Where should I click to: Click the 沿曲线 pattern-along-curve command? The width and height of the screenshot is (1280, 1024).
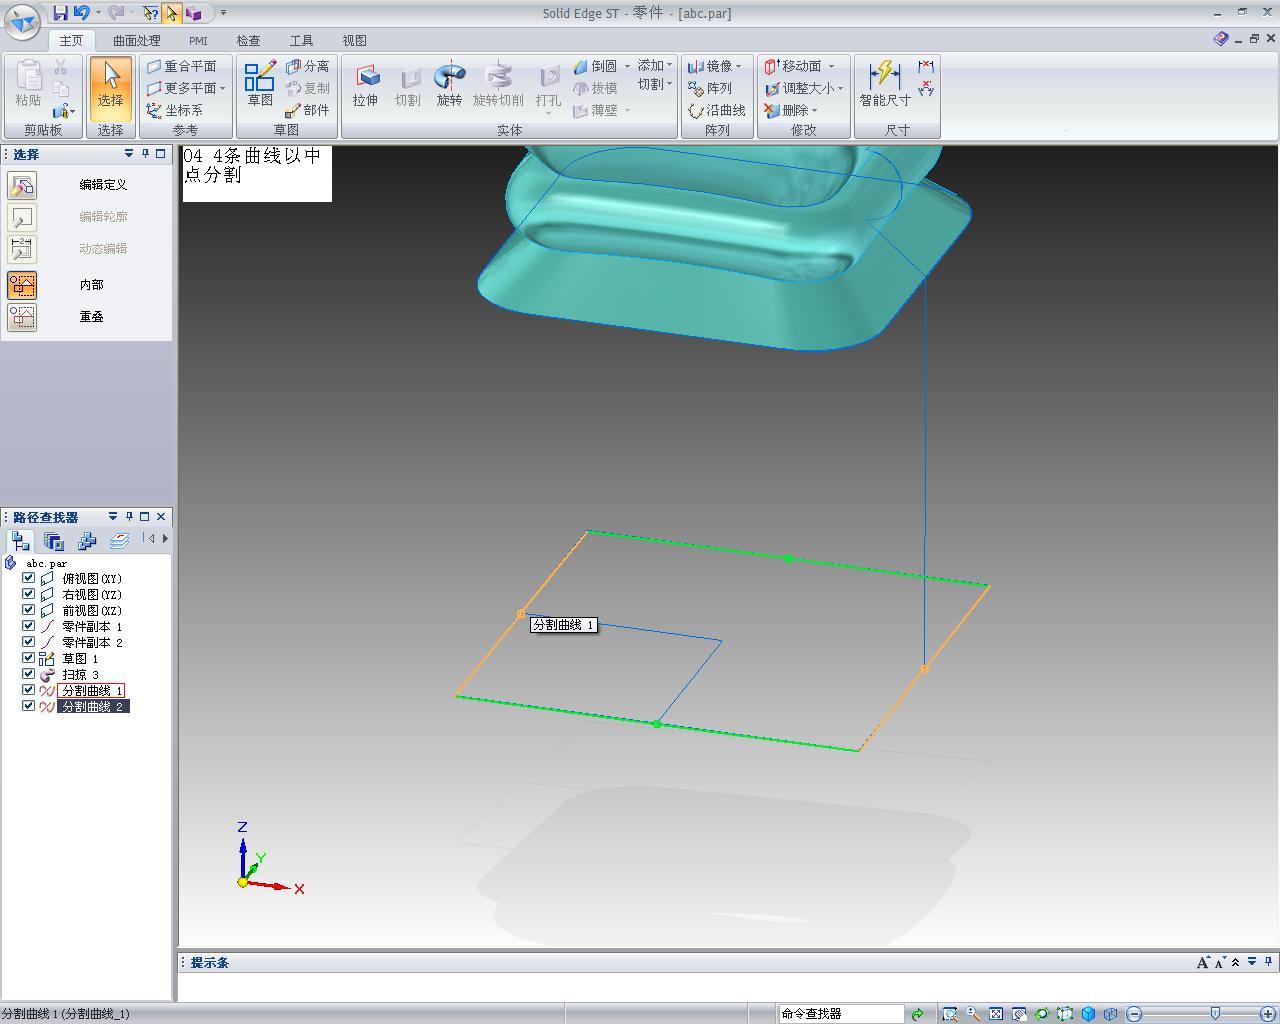[717, 110]
